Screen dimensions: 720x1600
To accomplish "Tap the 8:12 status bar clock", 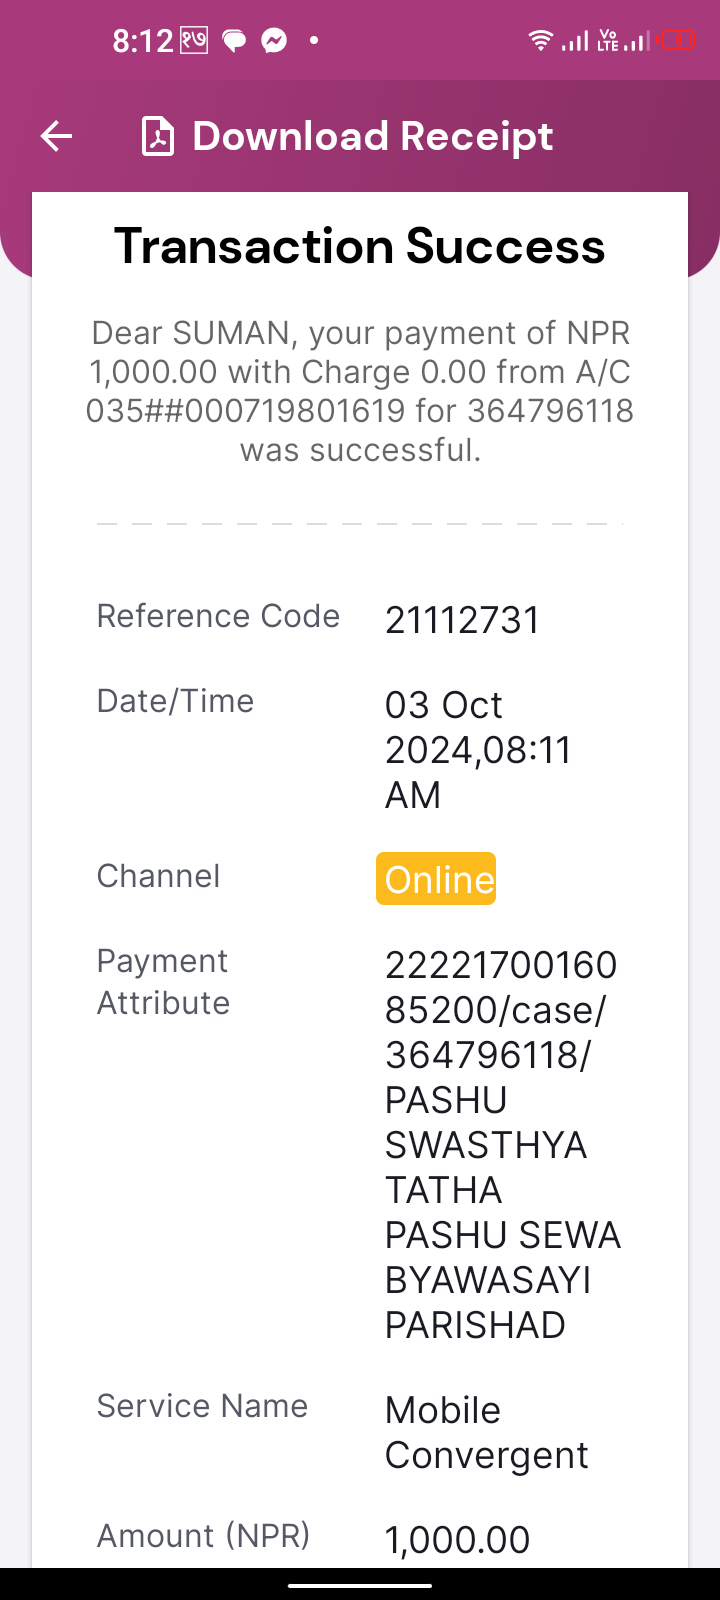I will coord(143,41).
